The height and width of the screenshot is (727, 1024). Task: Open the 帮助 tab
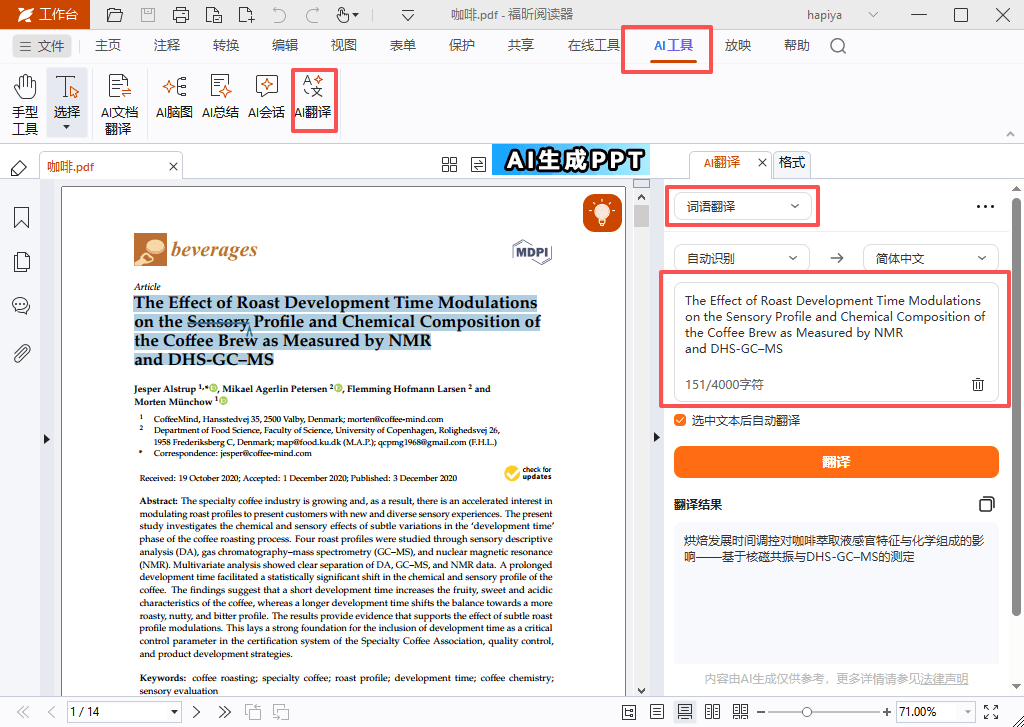click(x=797, y=45)
